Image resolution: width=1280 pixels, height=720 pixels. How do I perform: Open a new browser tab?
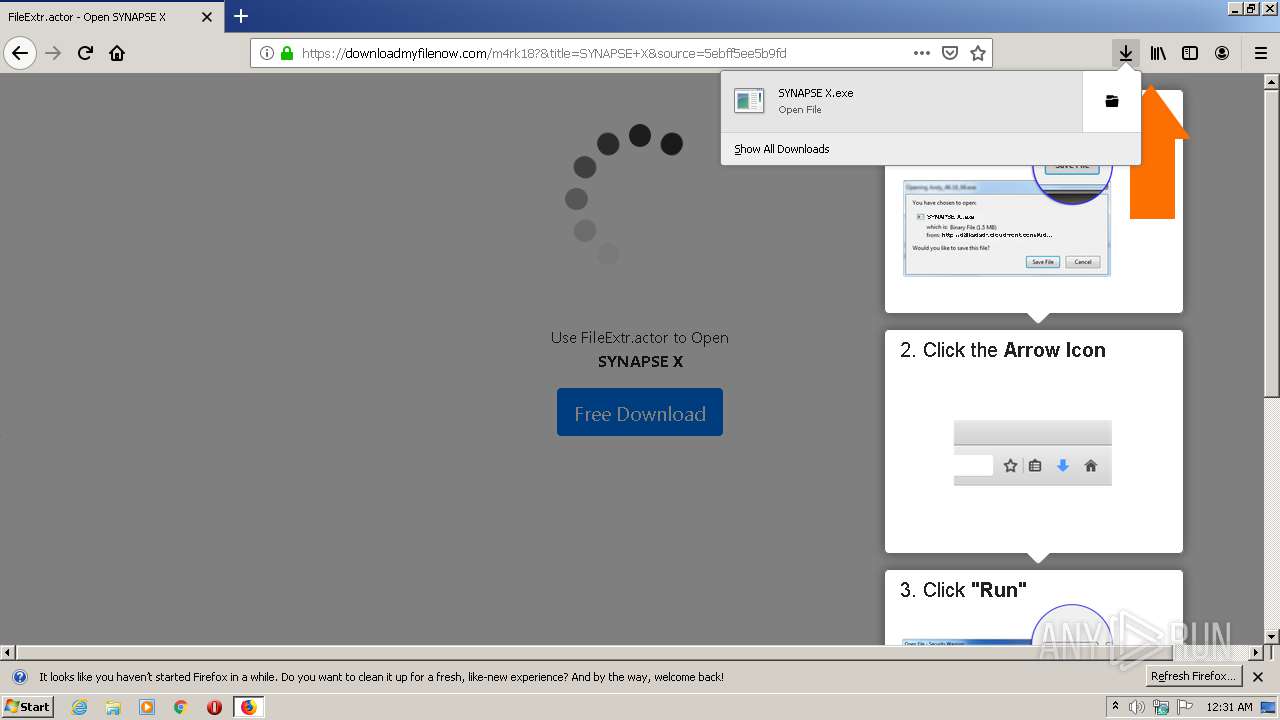pos(241,16)
